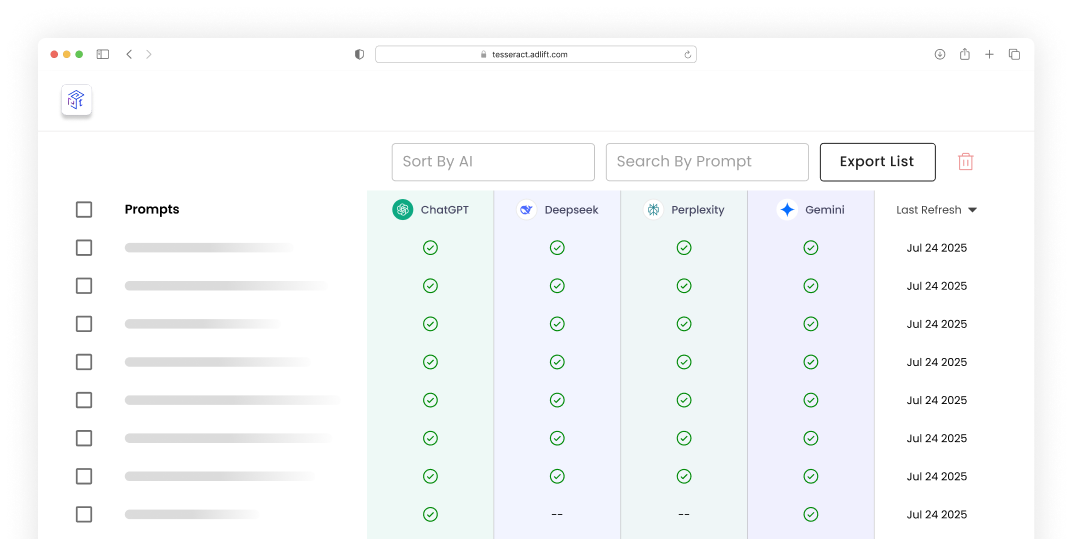Tick the checkbox of the second prompt row
This screenshot has height=539, width=1073.
[x=83, y=286]
